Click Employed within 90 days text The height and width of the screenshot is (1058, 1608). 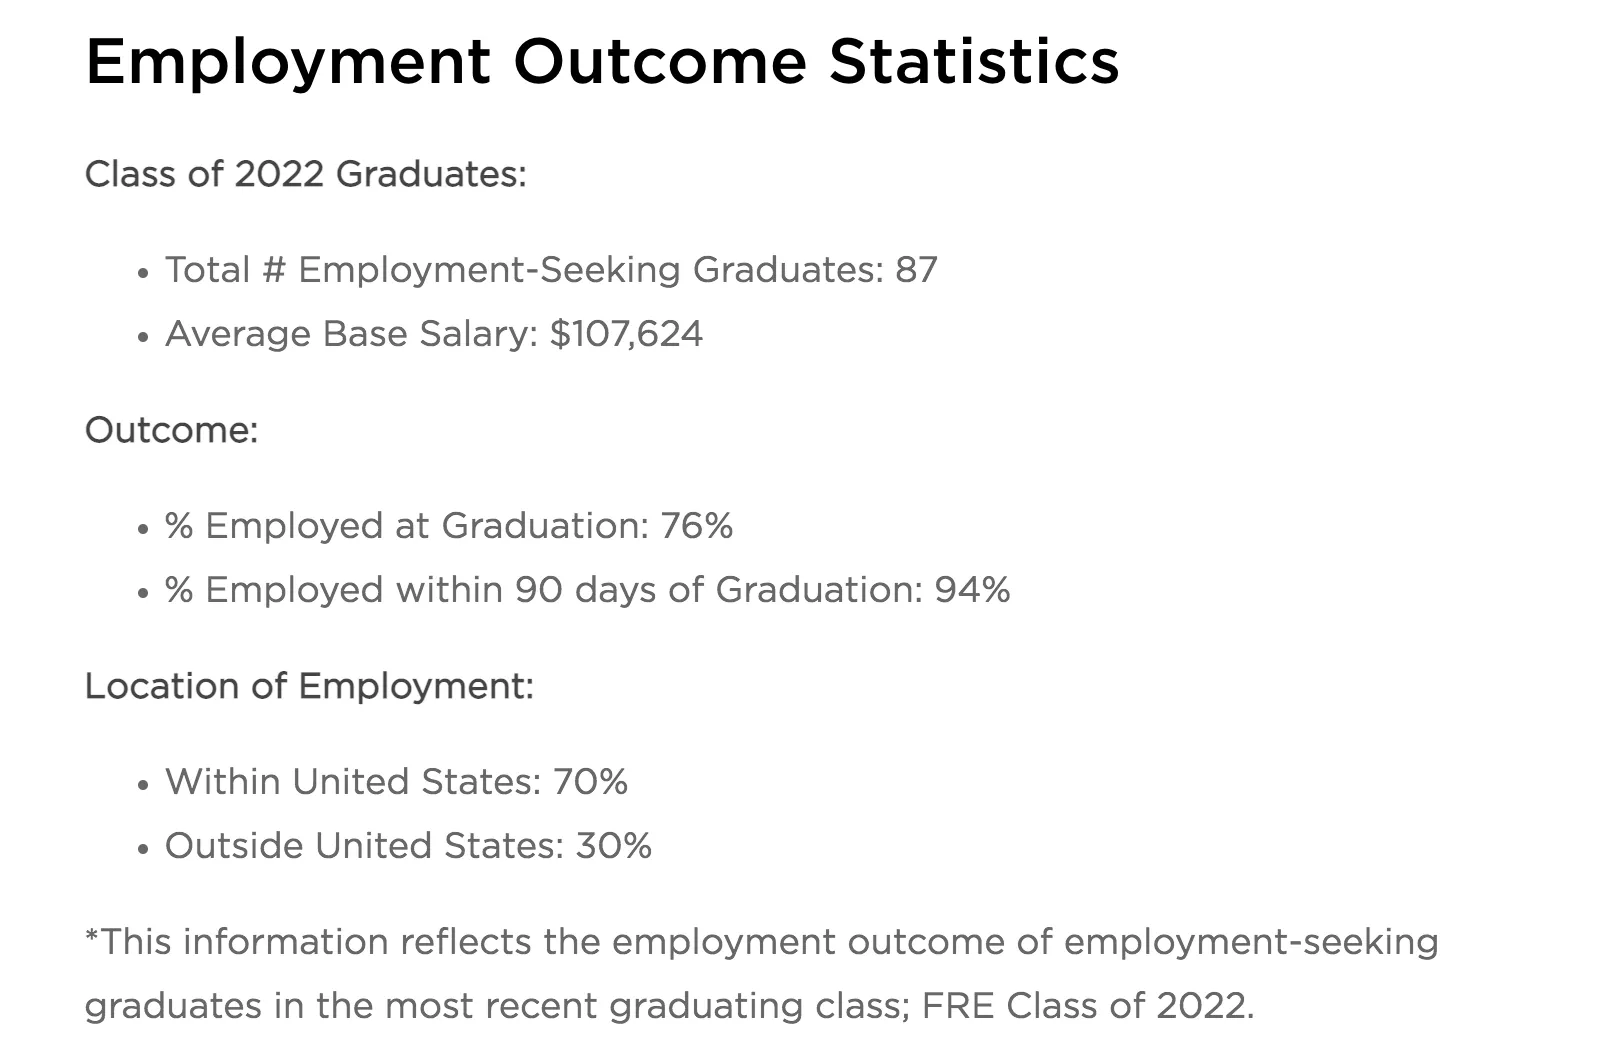543,590
